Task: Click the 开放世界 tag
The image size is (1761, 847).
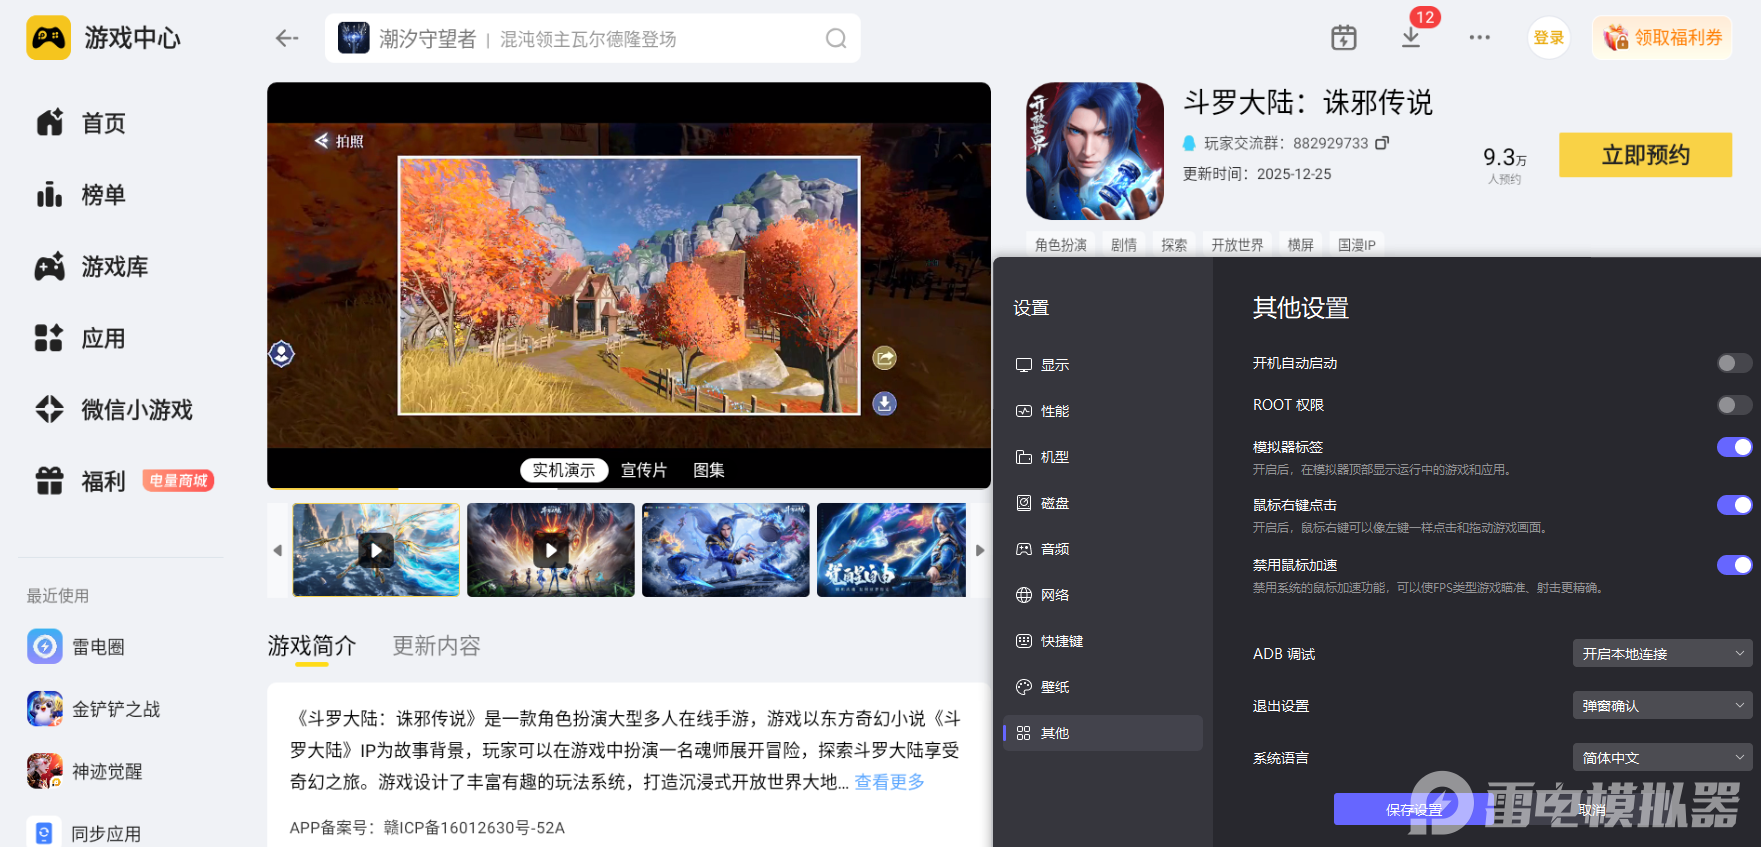Action: click(x=1237, y=245)
